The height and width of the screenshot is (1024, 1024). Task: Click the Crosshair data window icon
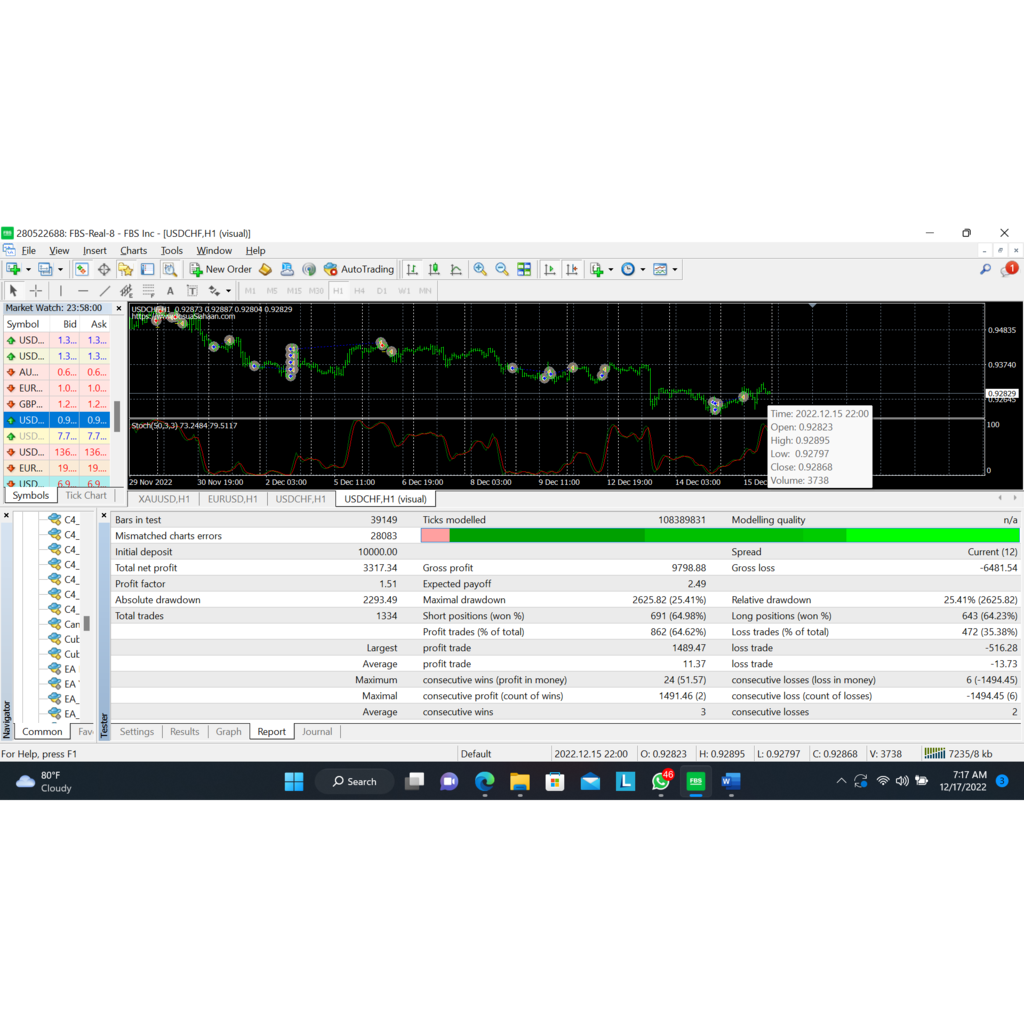point(104,269)
